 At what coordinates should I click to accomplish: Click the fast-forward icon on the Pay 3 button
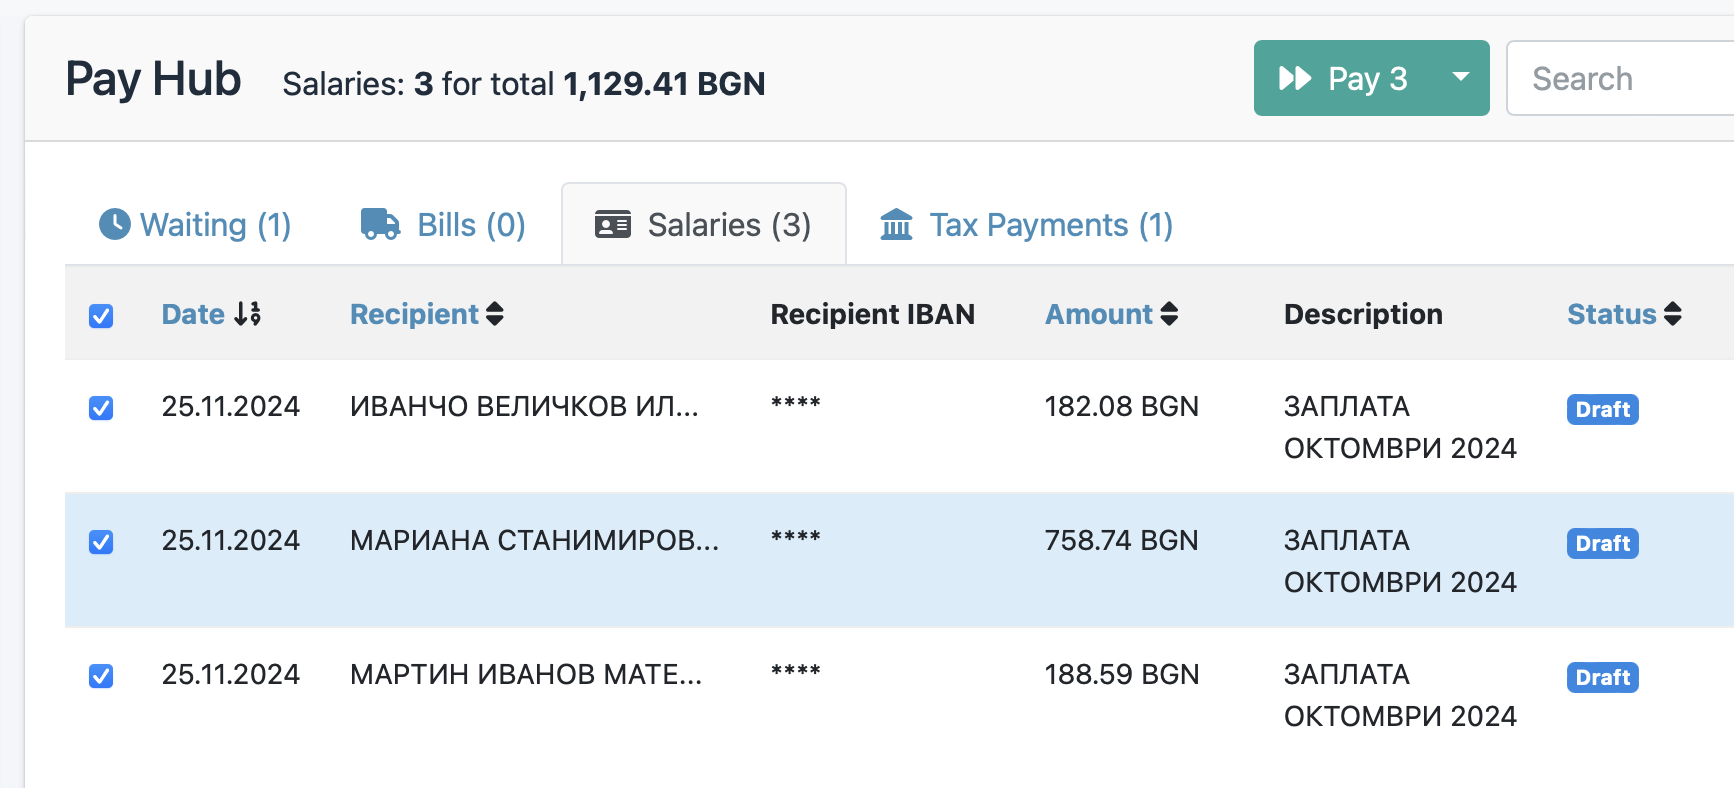click(x=1295, y=78)
